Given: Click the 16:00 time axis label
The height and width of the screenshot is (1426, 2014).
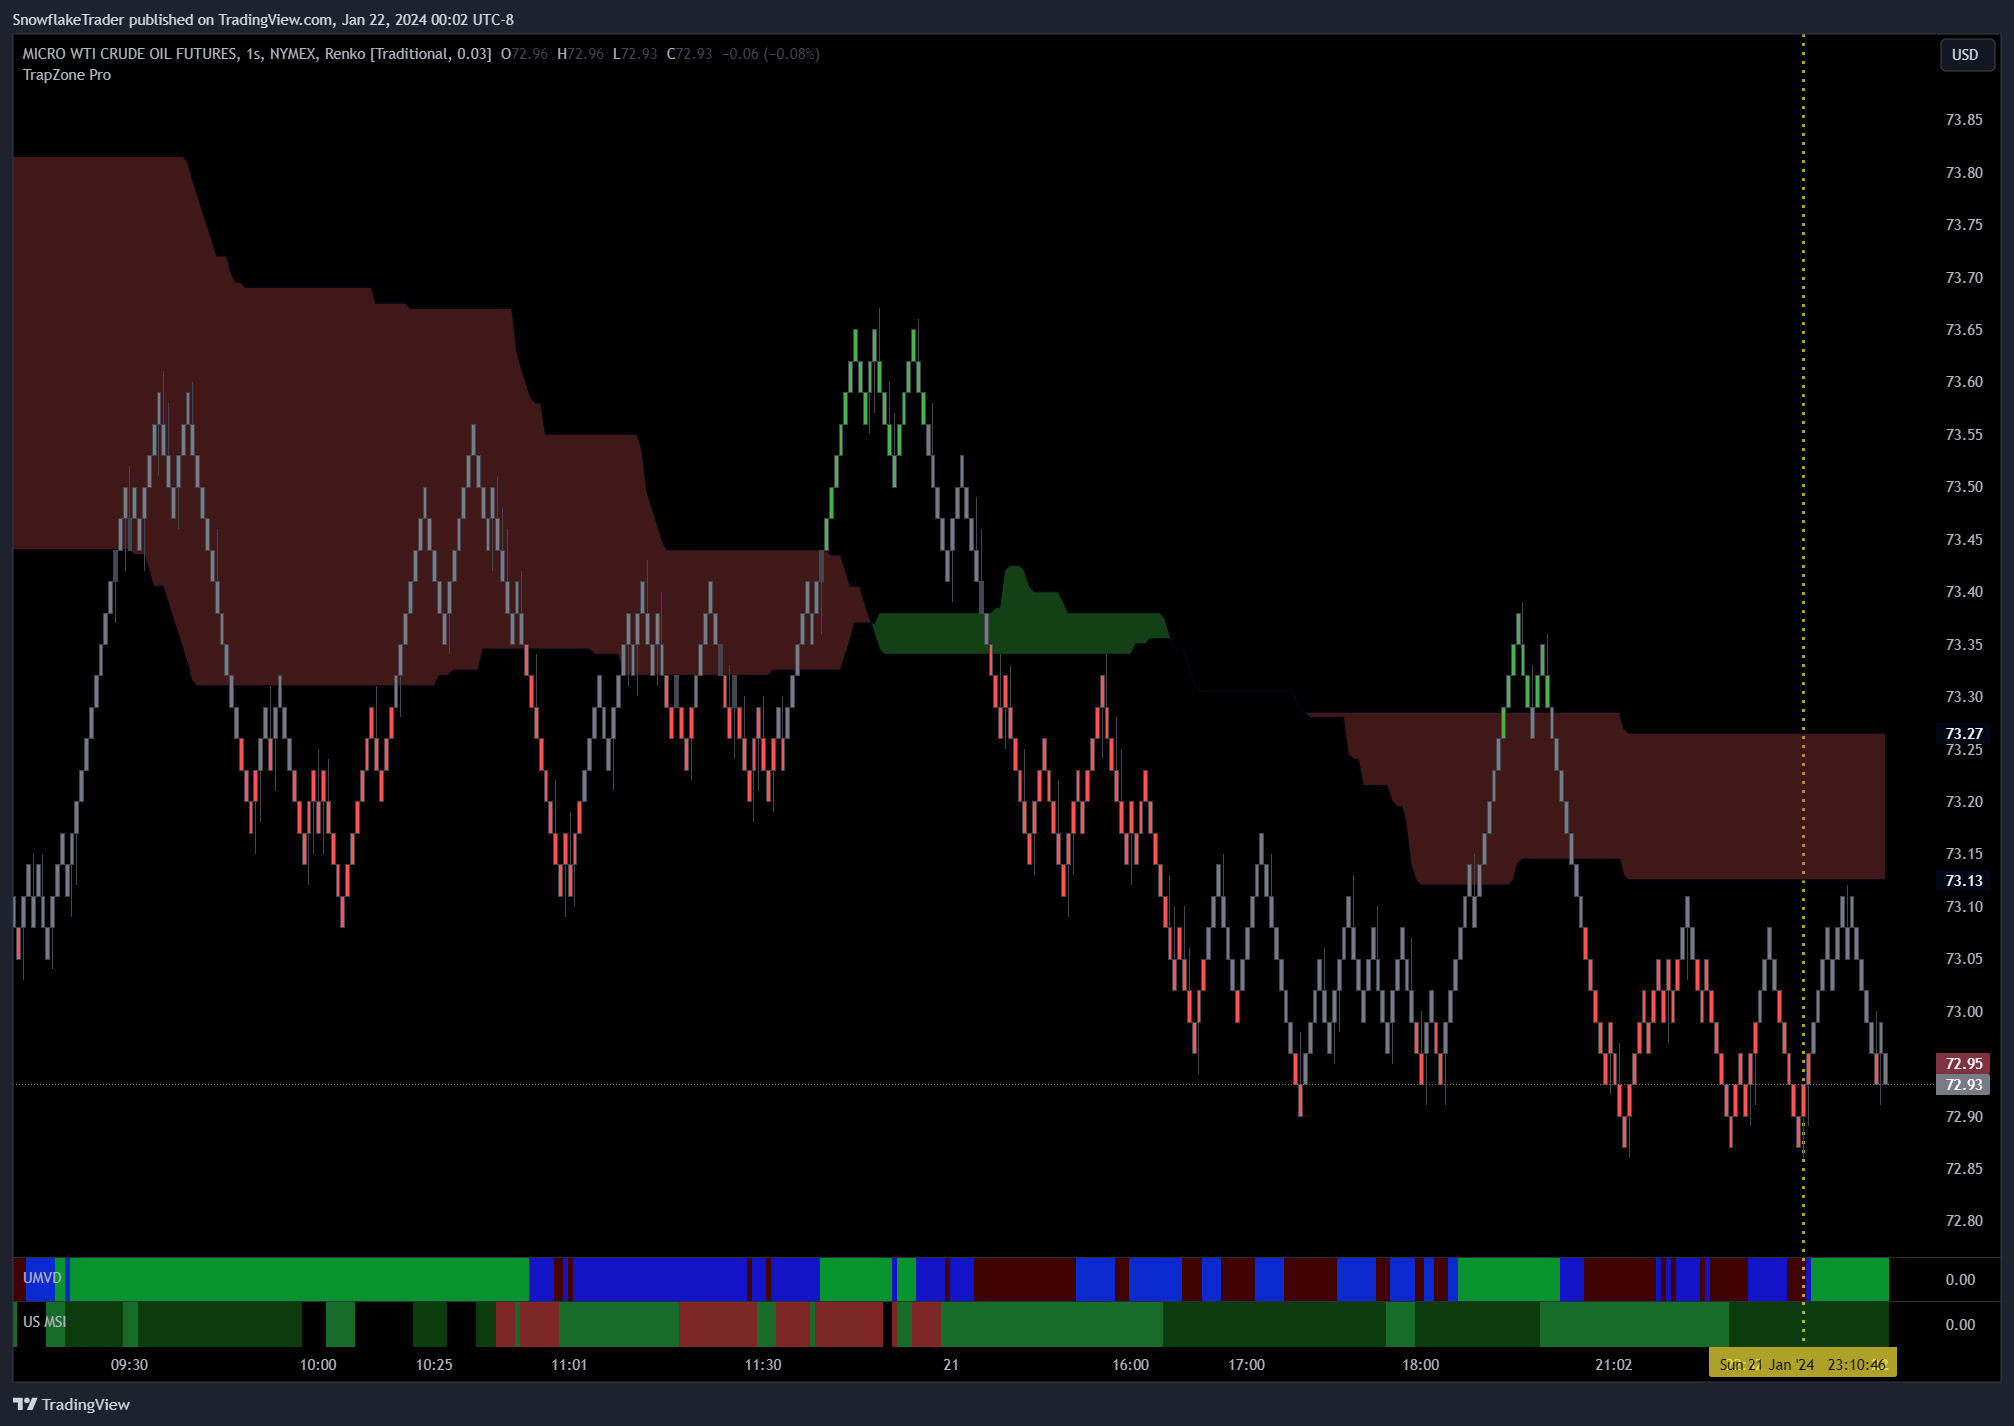Looking at the screenshot, I should point(1131,1364).
